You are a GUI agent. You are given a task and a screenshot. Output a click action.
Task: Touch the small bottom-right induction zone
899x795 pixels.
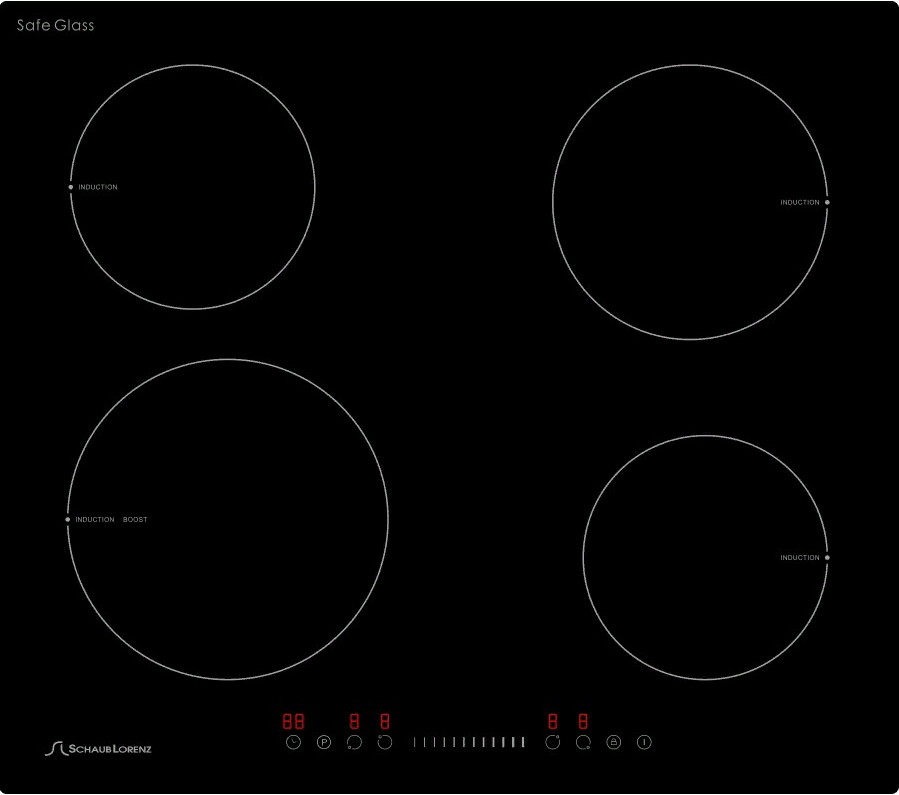[706, 557]
